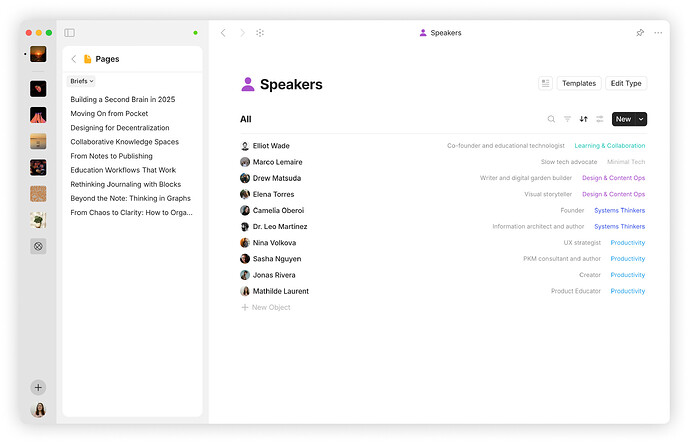Open page Moving On from Pocket
The width and height of the screenshot is (690, 443).
[x=109, y=113]
